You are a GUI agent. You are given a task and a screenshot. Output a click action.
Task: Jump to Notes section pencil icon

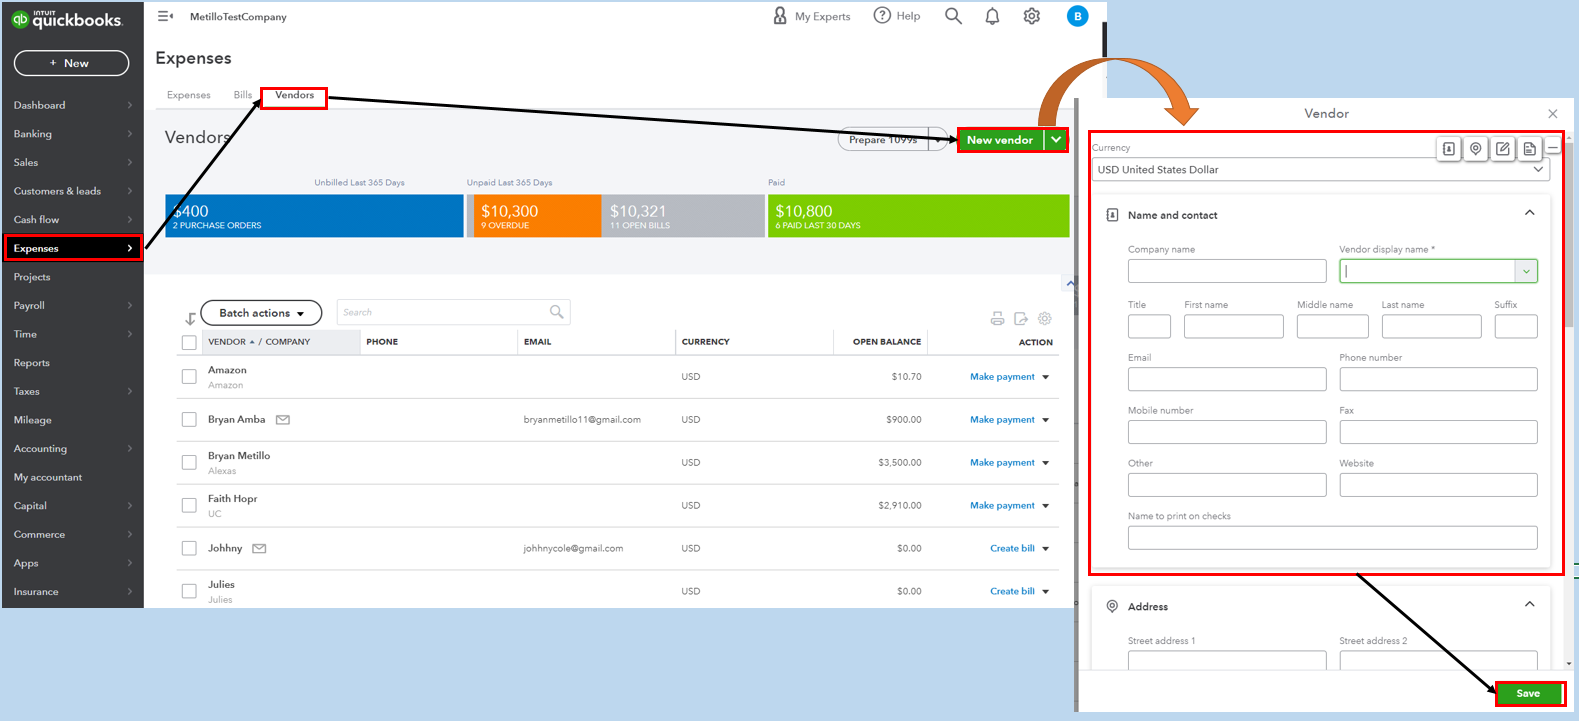click(1503, 148)
